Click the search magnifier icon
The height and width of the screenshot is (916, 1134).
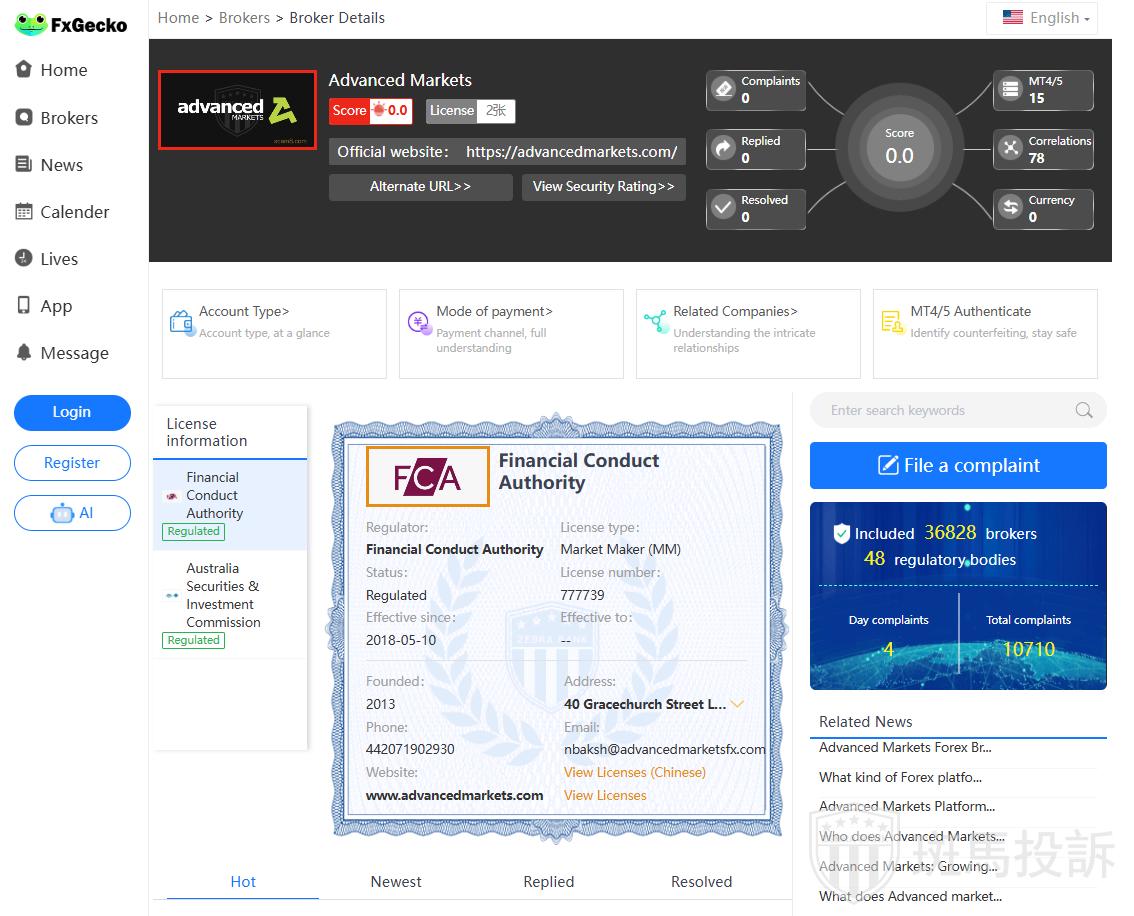(x=1083, y=410)
